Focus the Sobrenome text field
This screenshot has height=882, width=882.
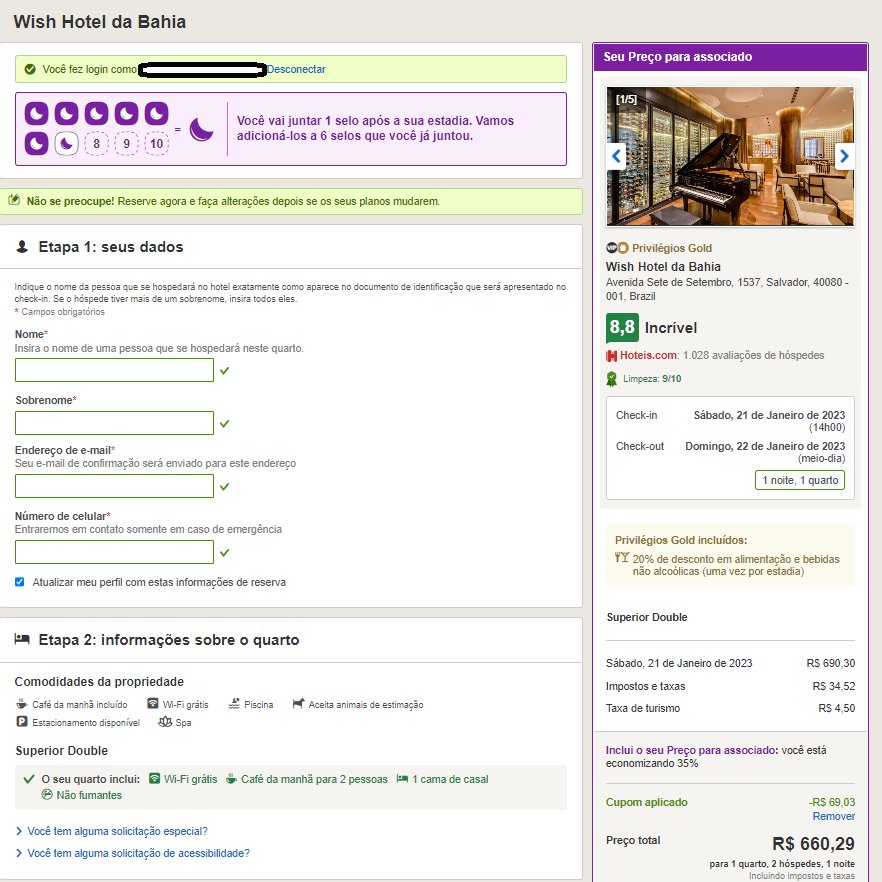coord(114,423)
